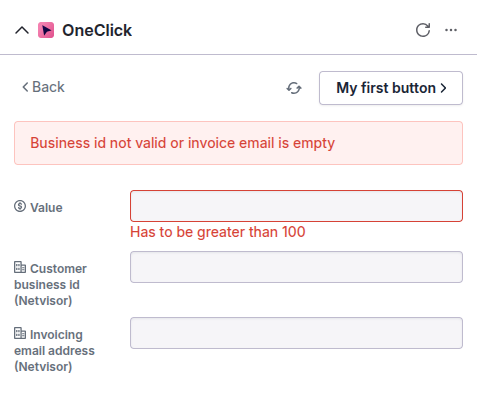
Task: Focus the Customer business id input field
Action: [296, 267]
